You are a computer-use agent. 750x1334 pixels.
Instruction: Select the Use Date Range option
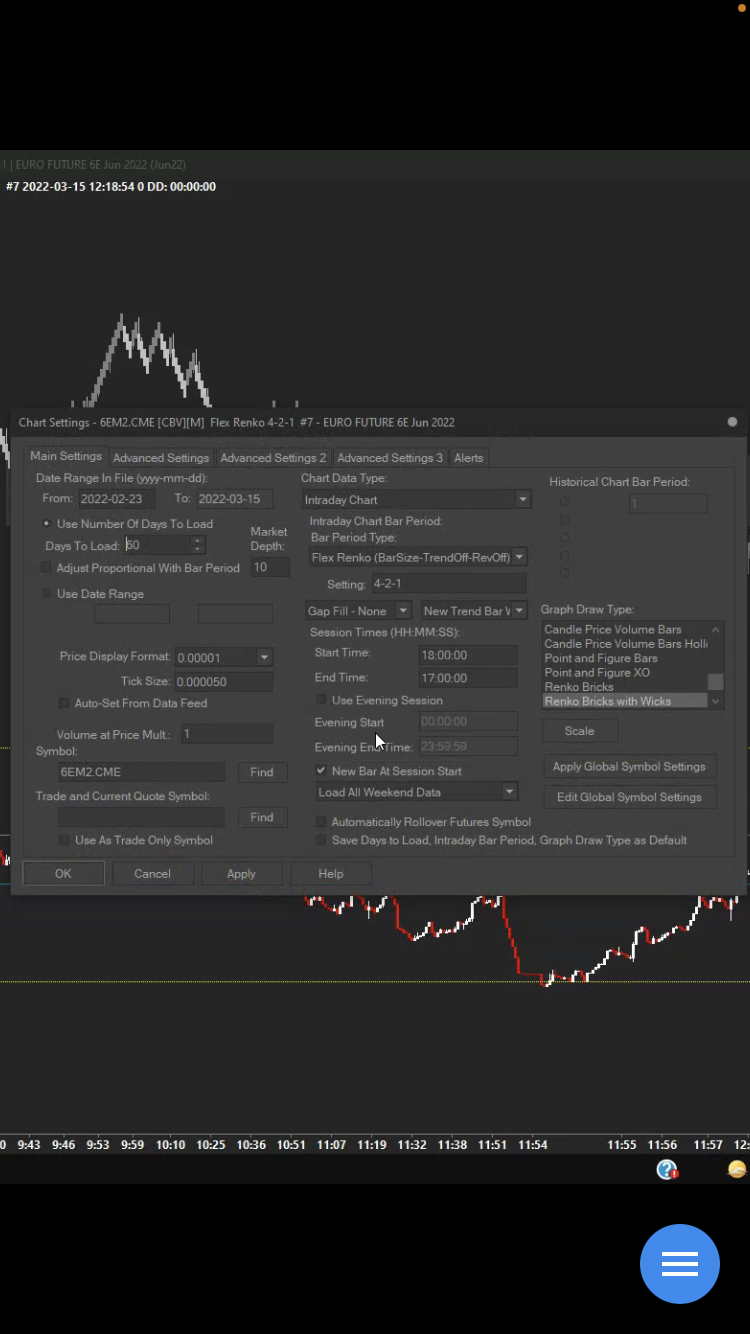click(47, 594)
